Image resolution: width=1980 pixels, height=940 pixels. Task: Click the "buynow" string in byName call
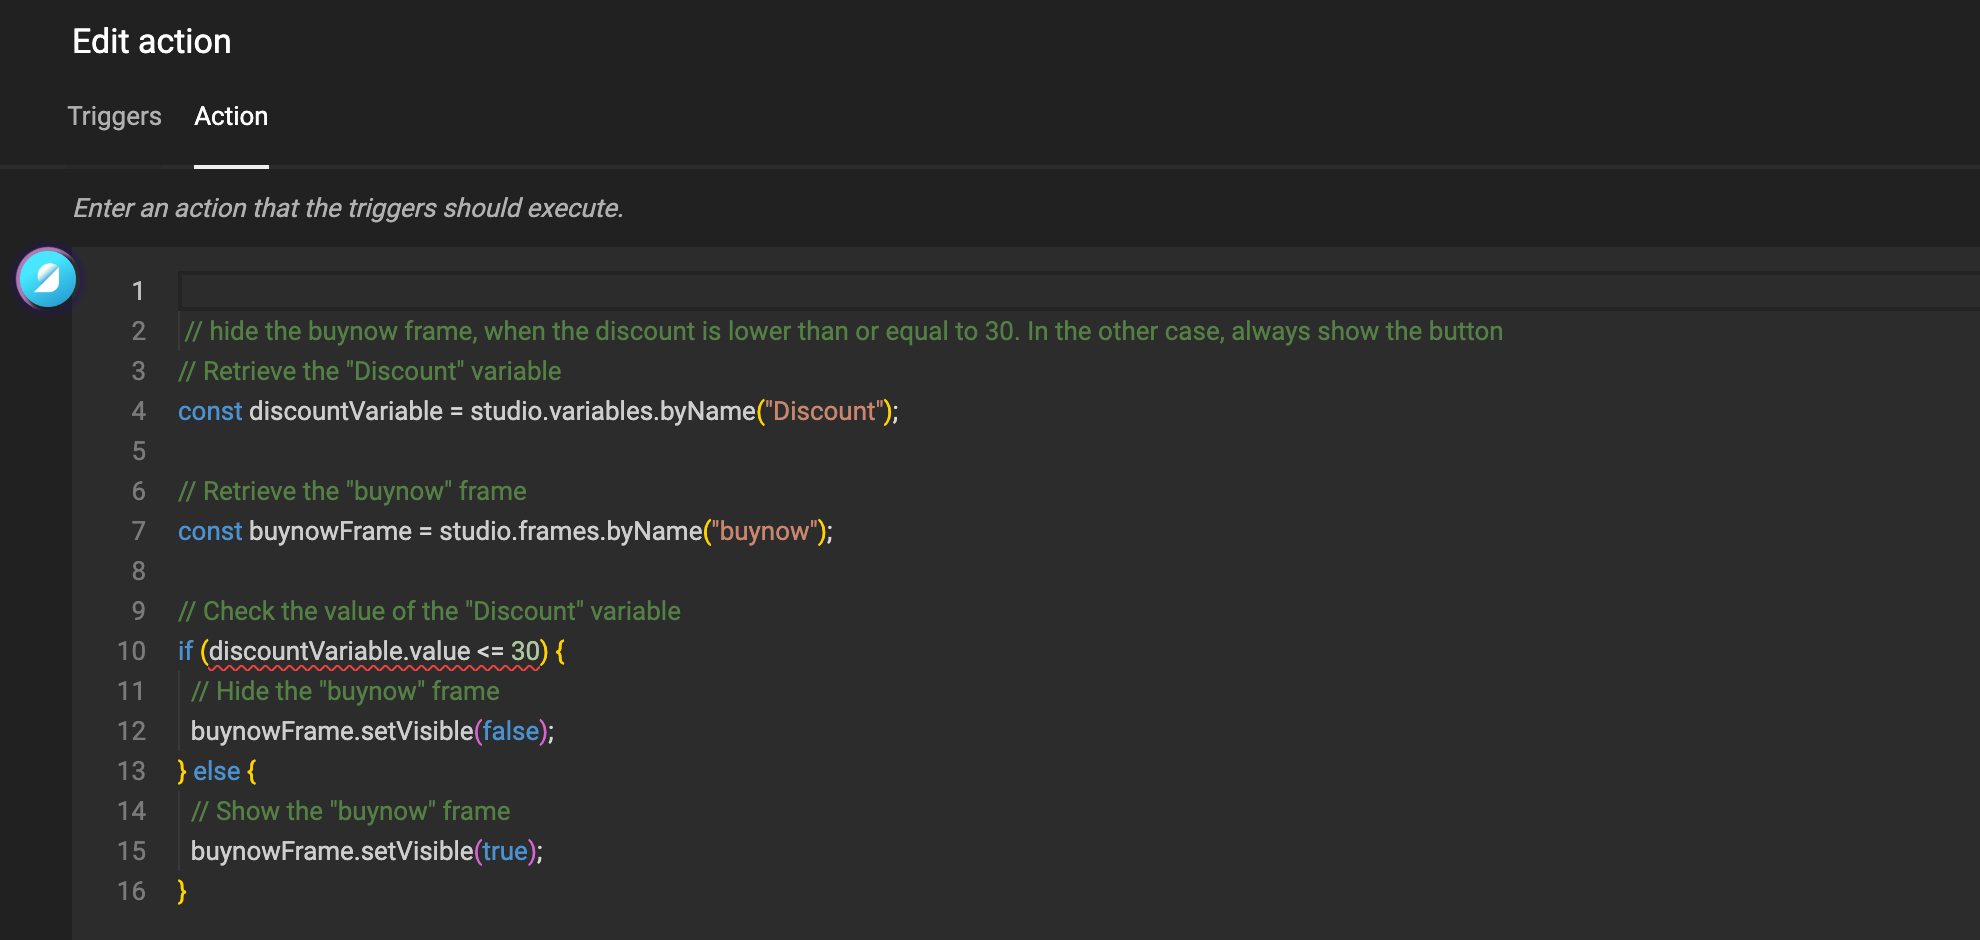765,531
